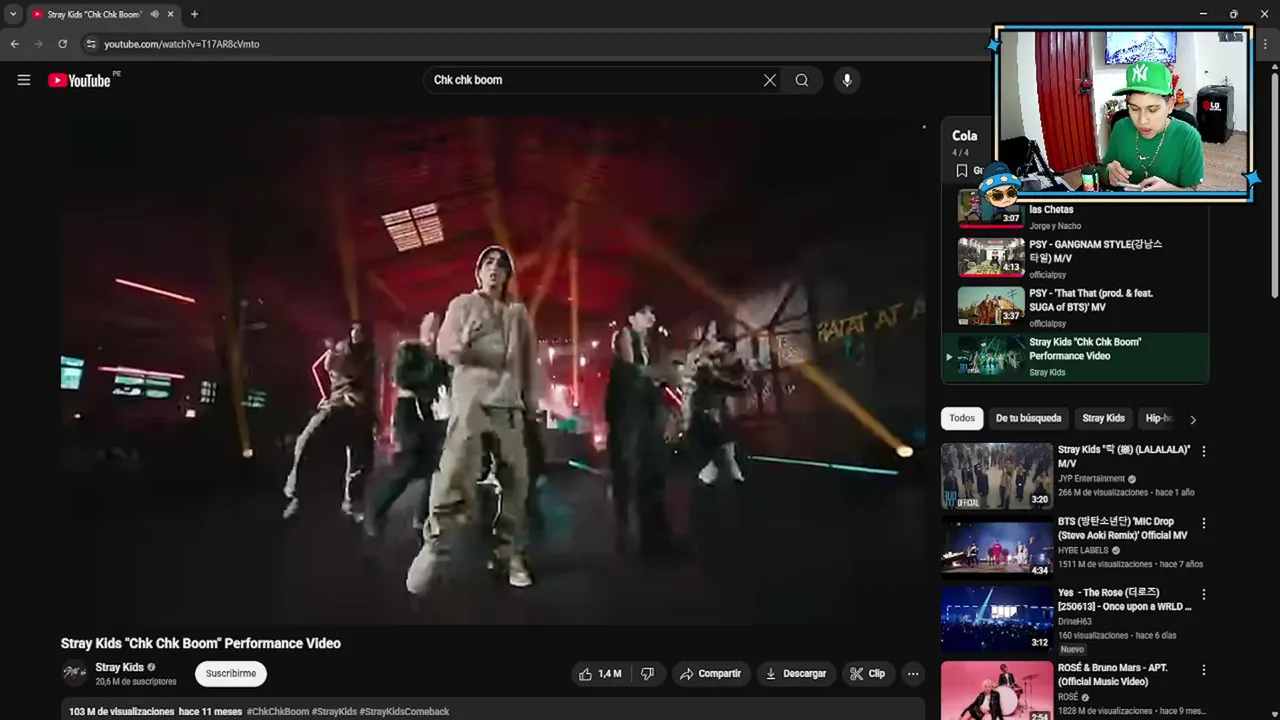Close the Stray Kids browser tab
The image size is (1280, 720).
pyautogui.click(x=171, y=14)
